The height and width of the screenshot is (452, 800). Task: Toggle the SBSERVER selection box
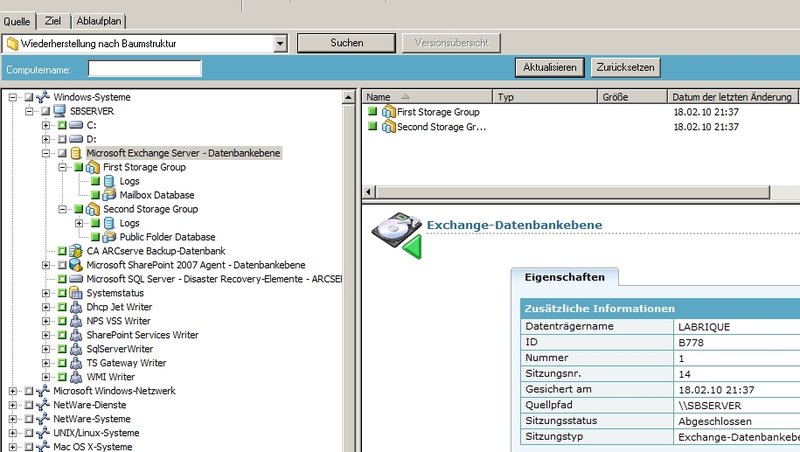pos(46,111)
